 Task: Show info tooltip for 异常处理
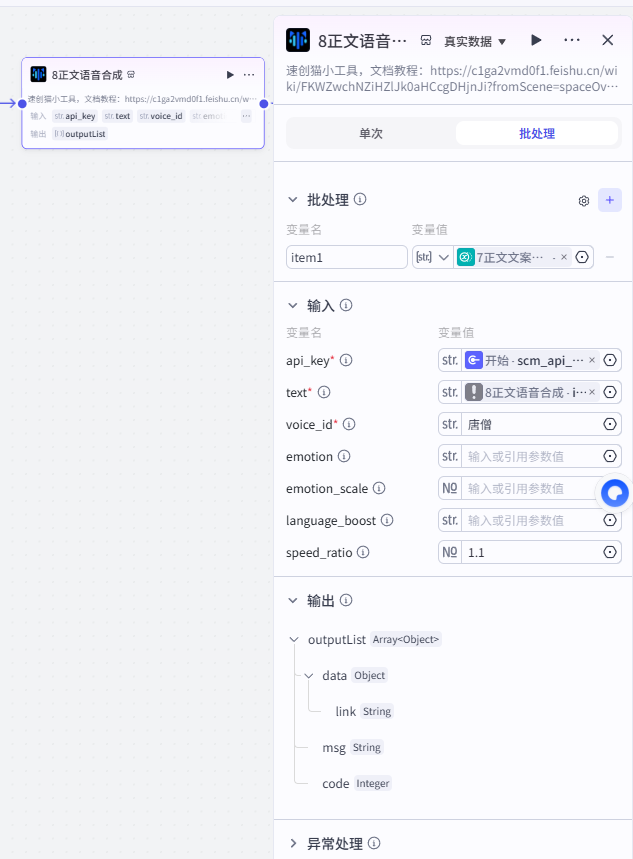[374, 843]
